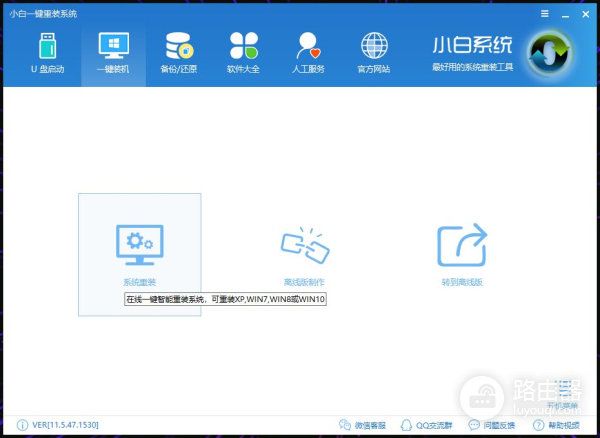The image size is (600, 438).
Task: Open 微信客服 in the footer
Action: coord(362,425)
